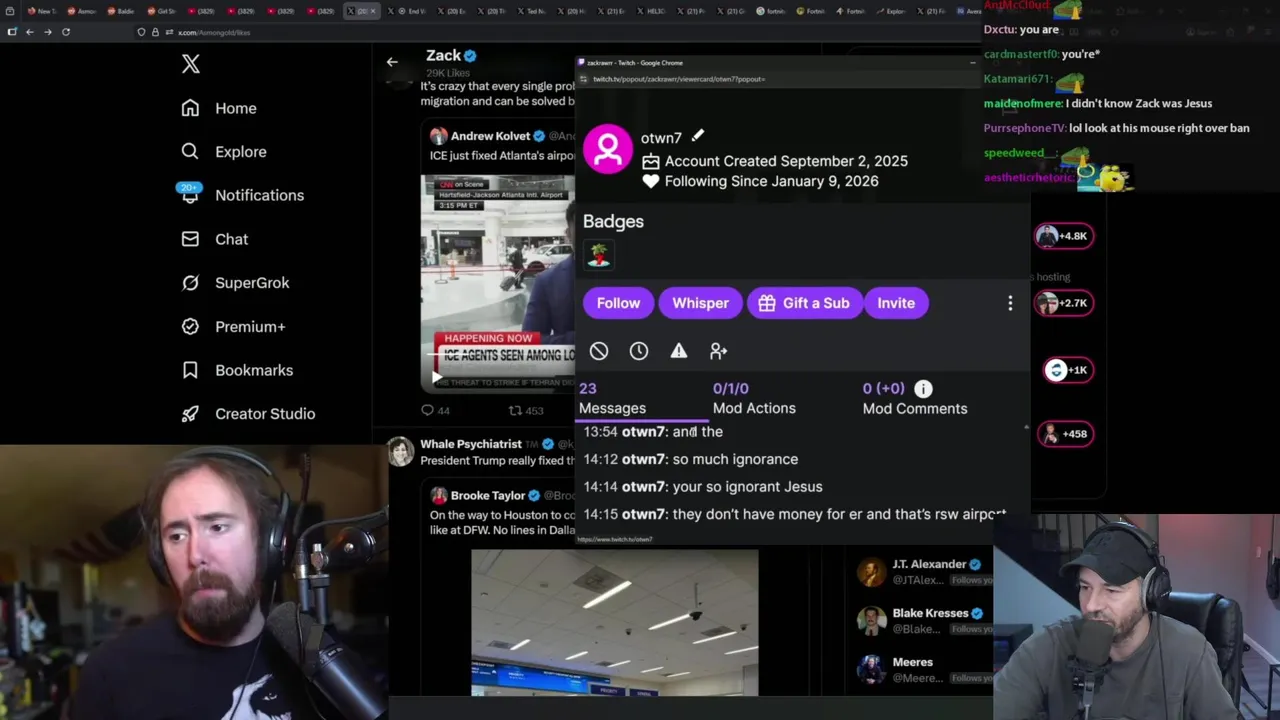
Task: Click the Explore magnifier icon
Action: coord(190,152)
